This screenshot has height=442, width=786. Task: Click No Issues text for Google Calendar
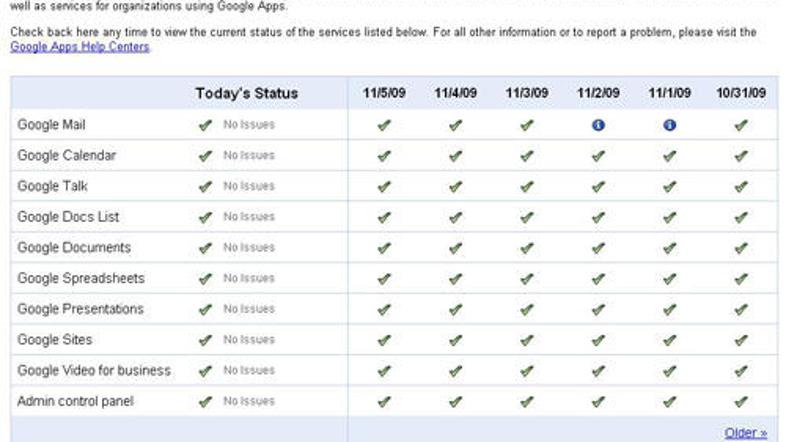(248, 156)
